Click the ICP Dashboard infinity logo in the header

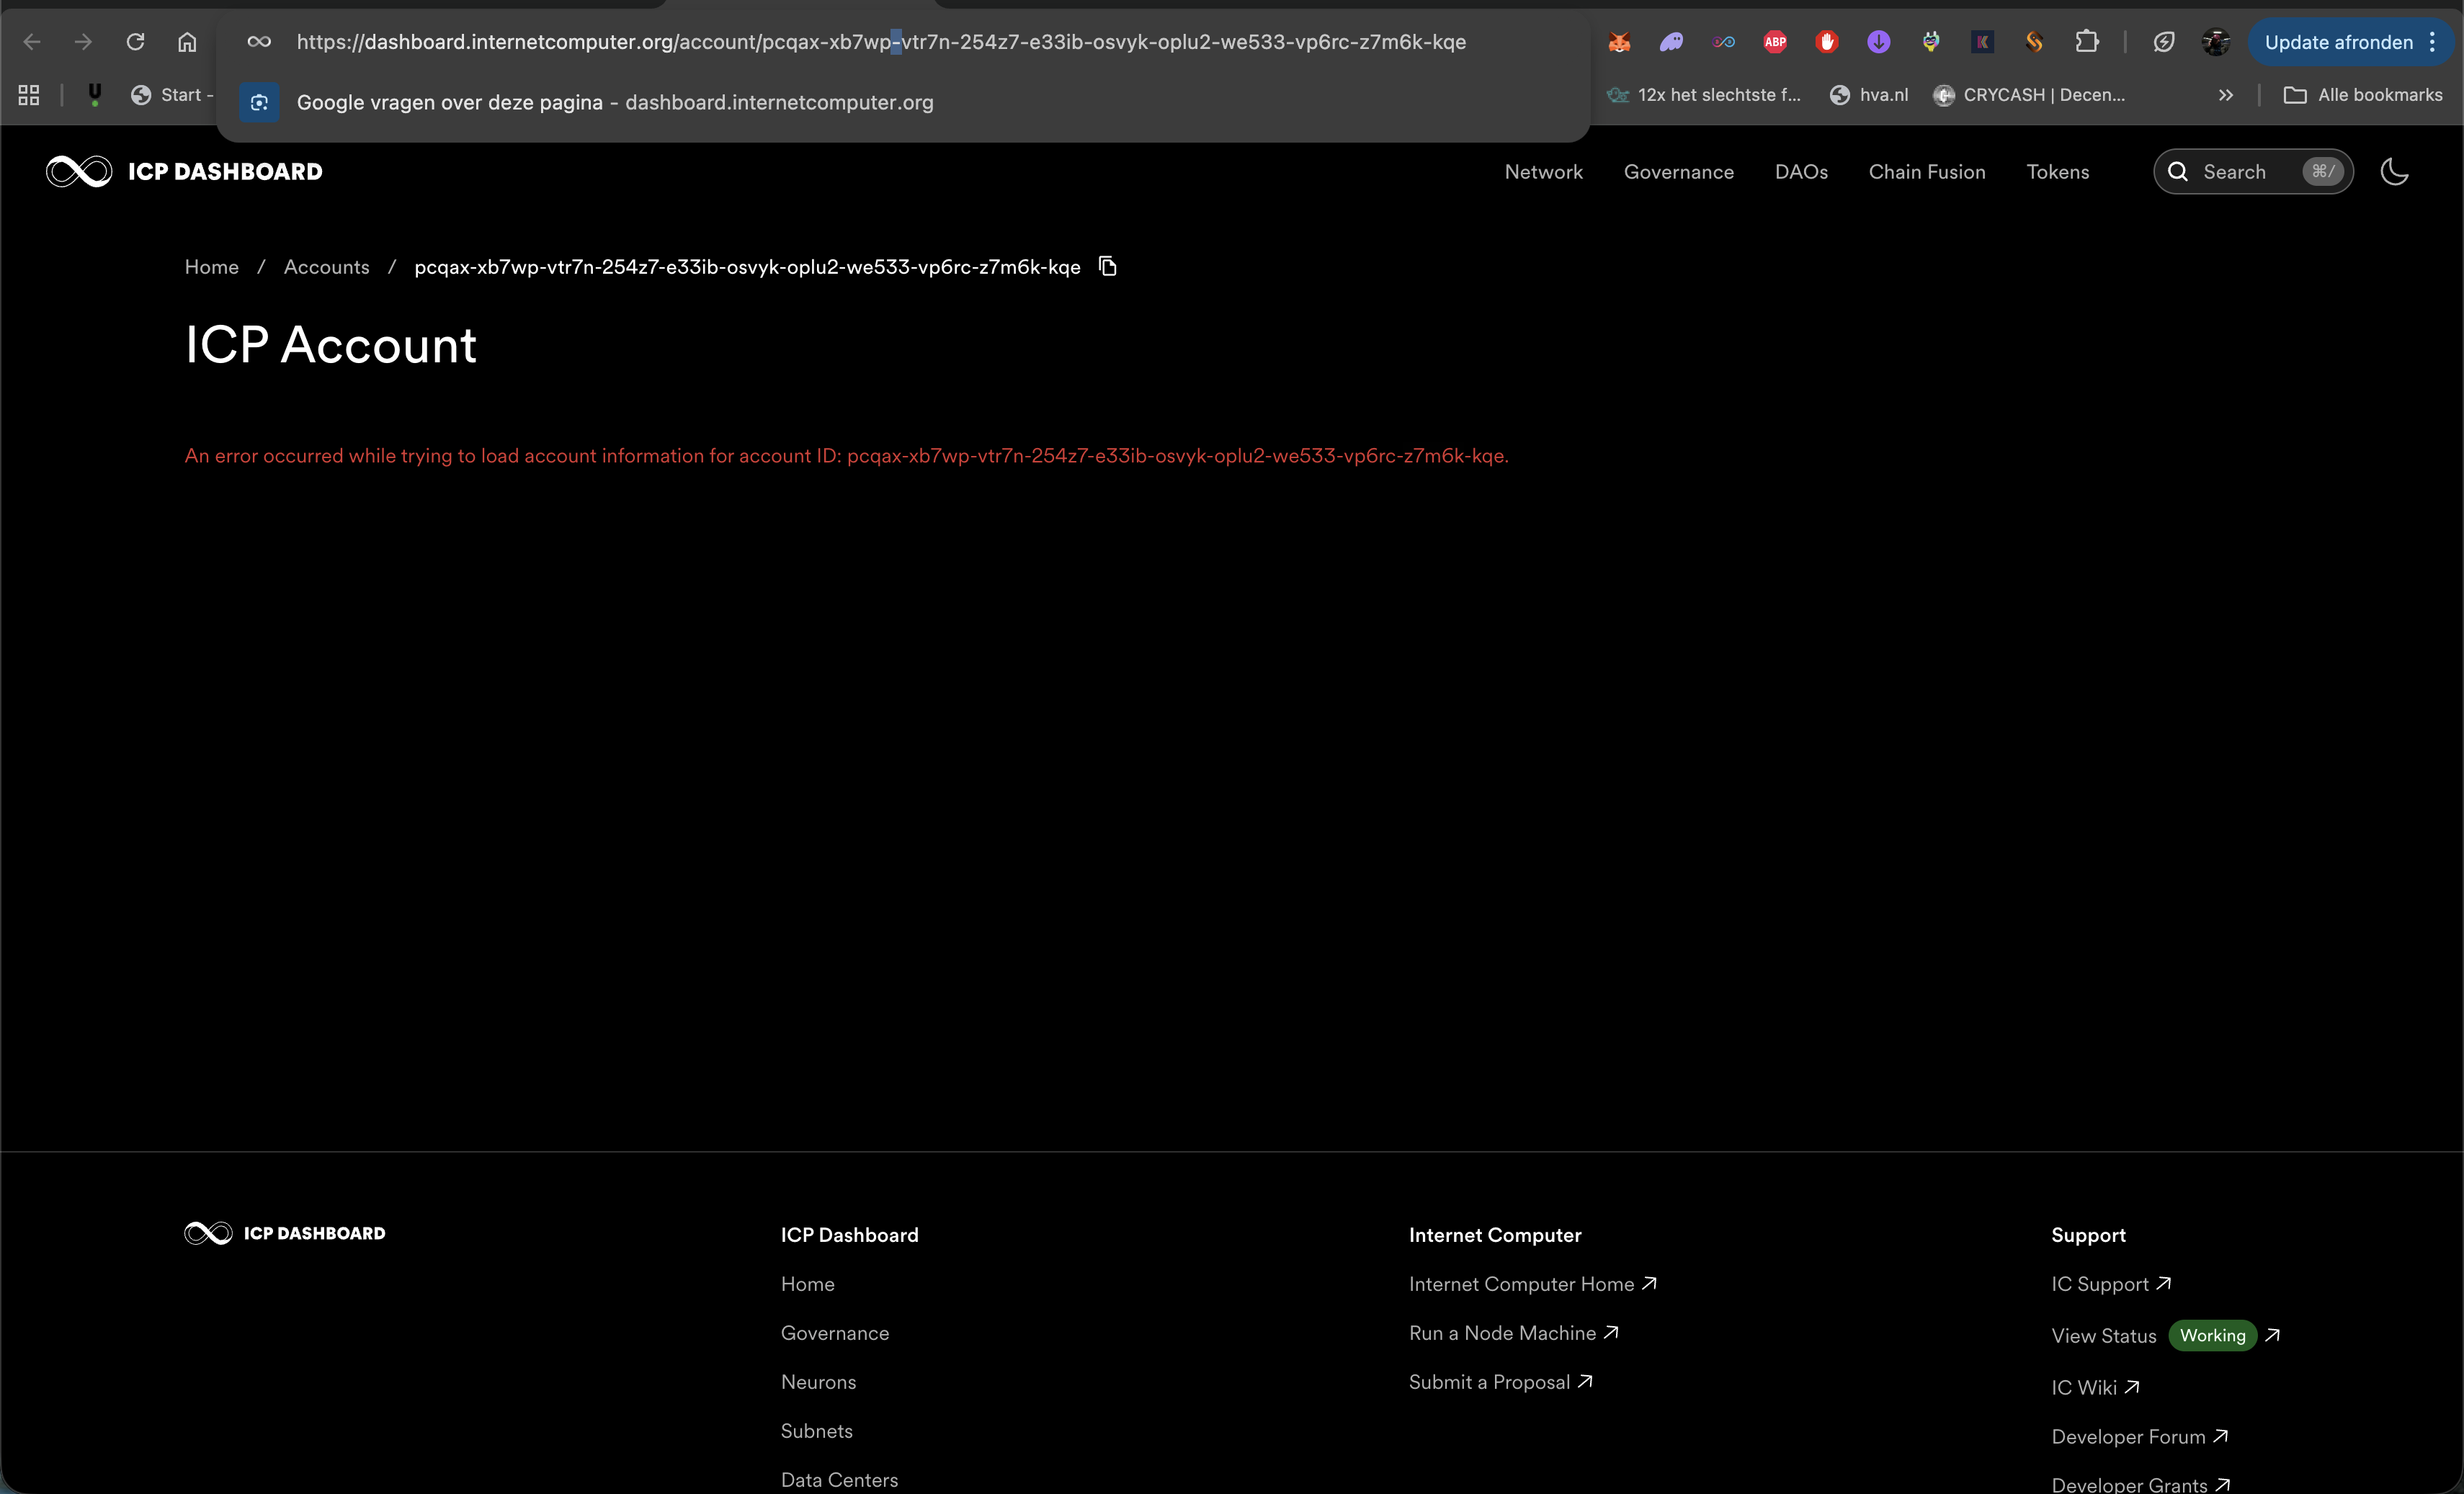(79, 172)
